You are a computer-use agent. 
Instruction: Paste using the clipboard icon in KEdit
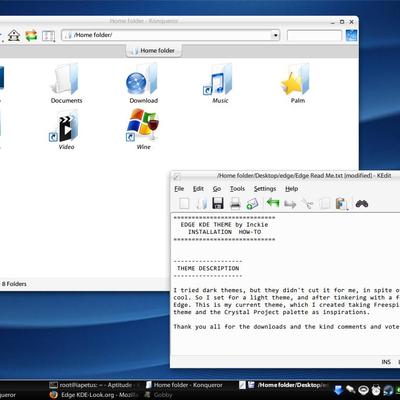342,204
